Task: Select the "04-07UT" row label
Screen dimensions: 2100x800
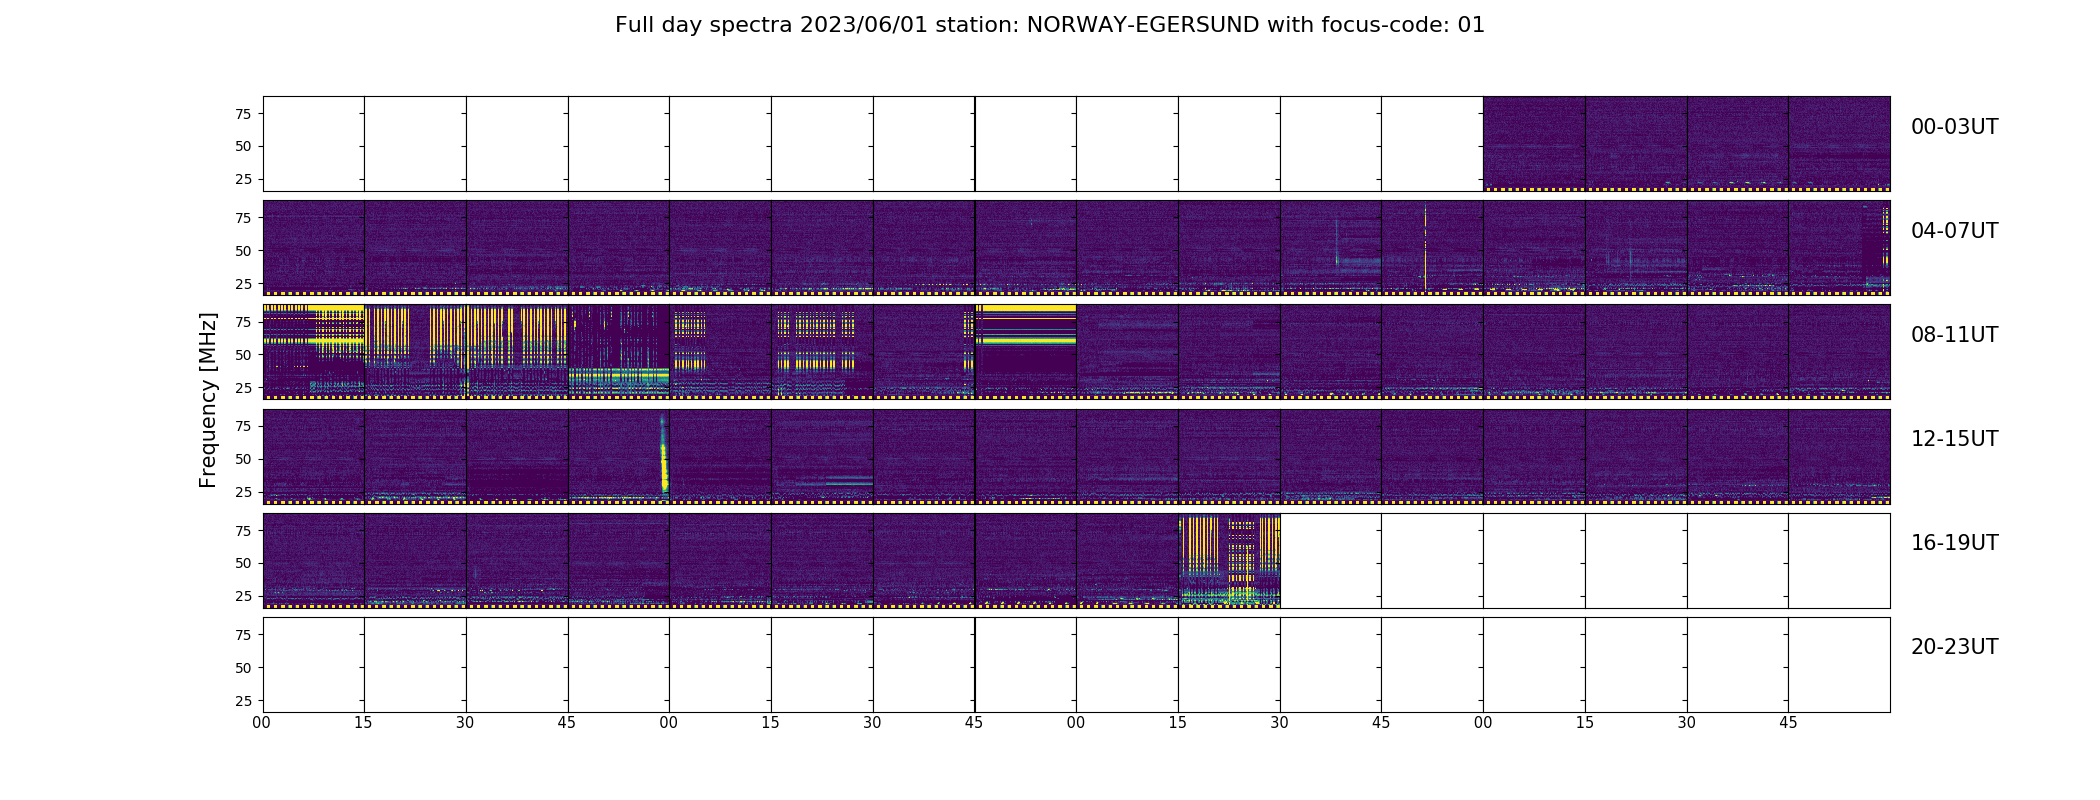Action: coord(1954,231)
